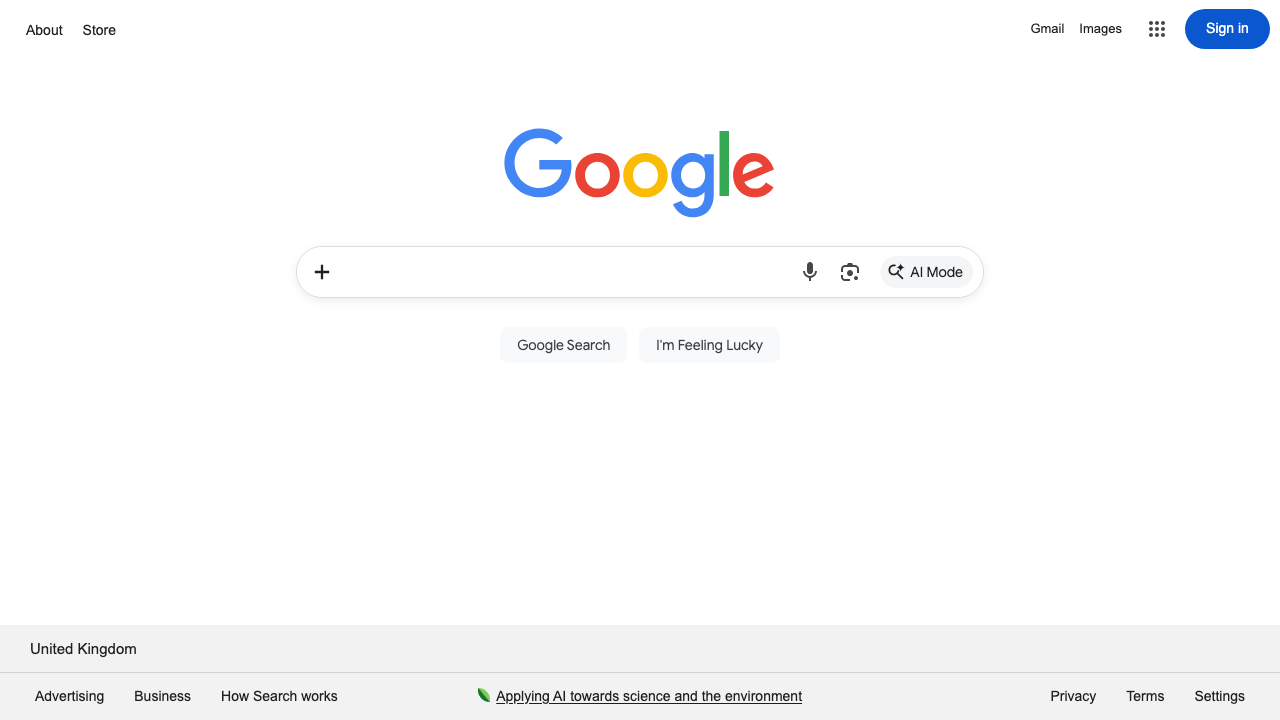Click the green leaf icon in footer
Image resolution: width=1280 pixels, height=720 pixels.
coord(484,695)
